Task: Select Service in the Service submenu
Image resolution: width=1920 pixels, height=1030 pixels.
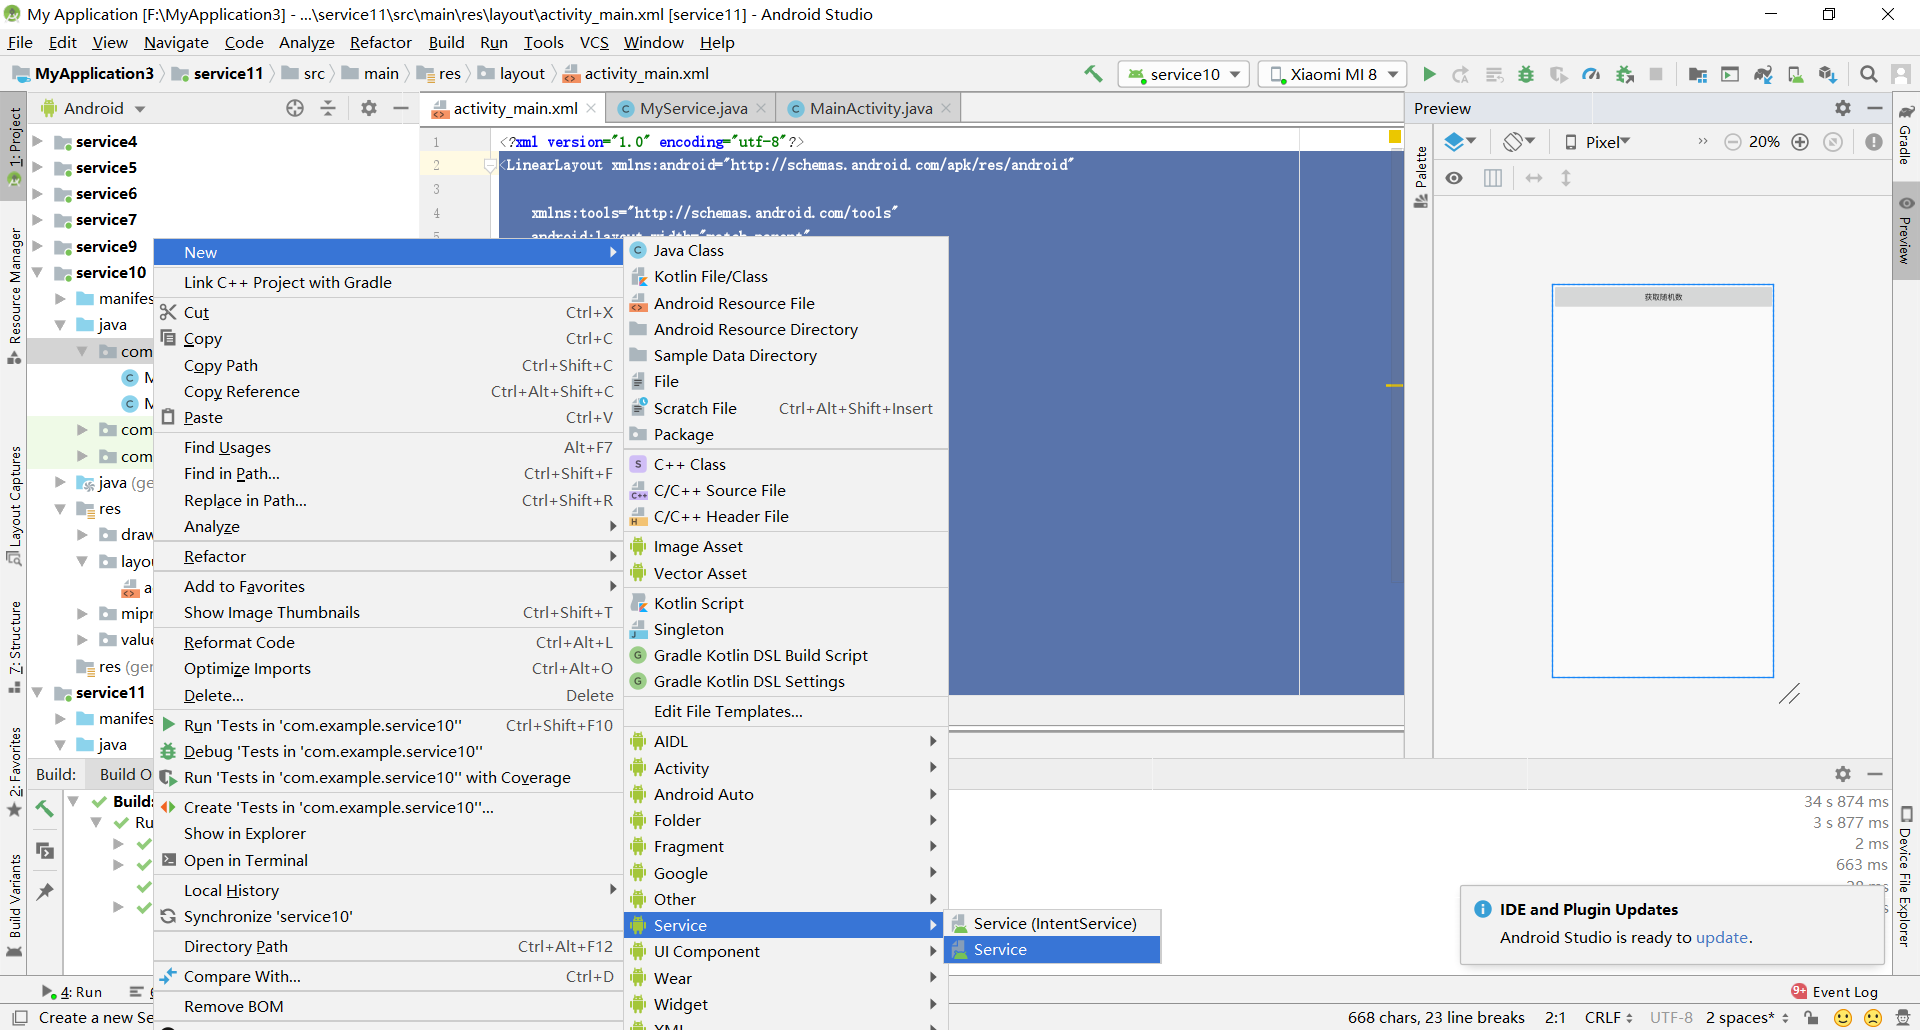Action: pyautogui.click(x=1053, y=950)
